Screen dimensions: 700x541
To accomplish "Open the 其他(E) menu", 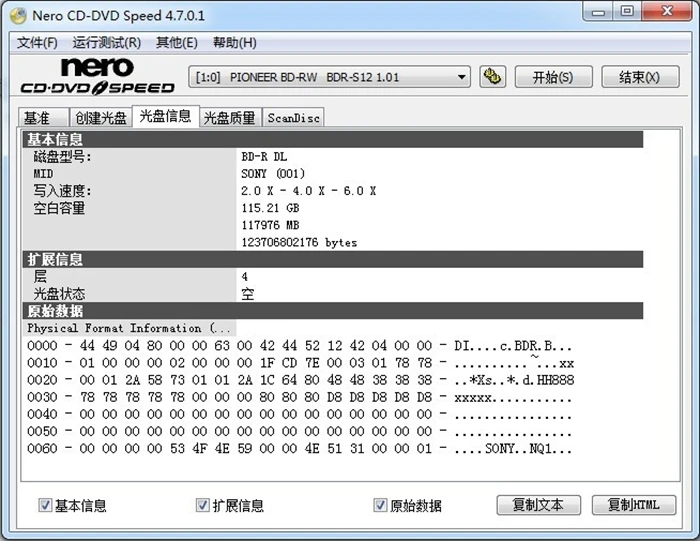I will pyautogui.click(x=177, y=43).
